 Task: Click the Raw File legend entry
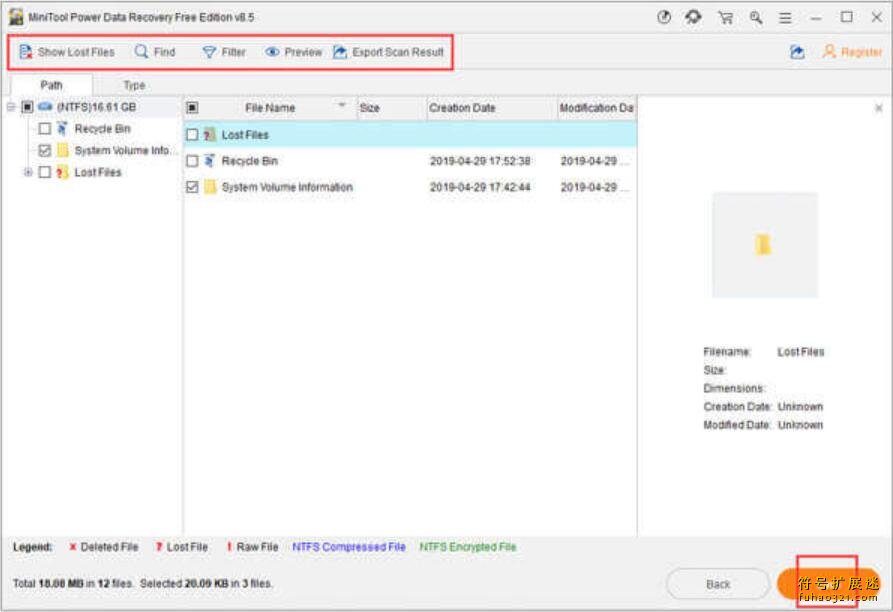pos(252,547)
